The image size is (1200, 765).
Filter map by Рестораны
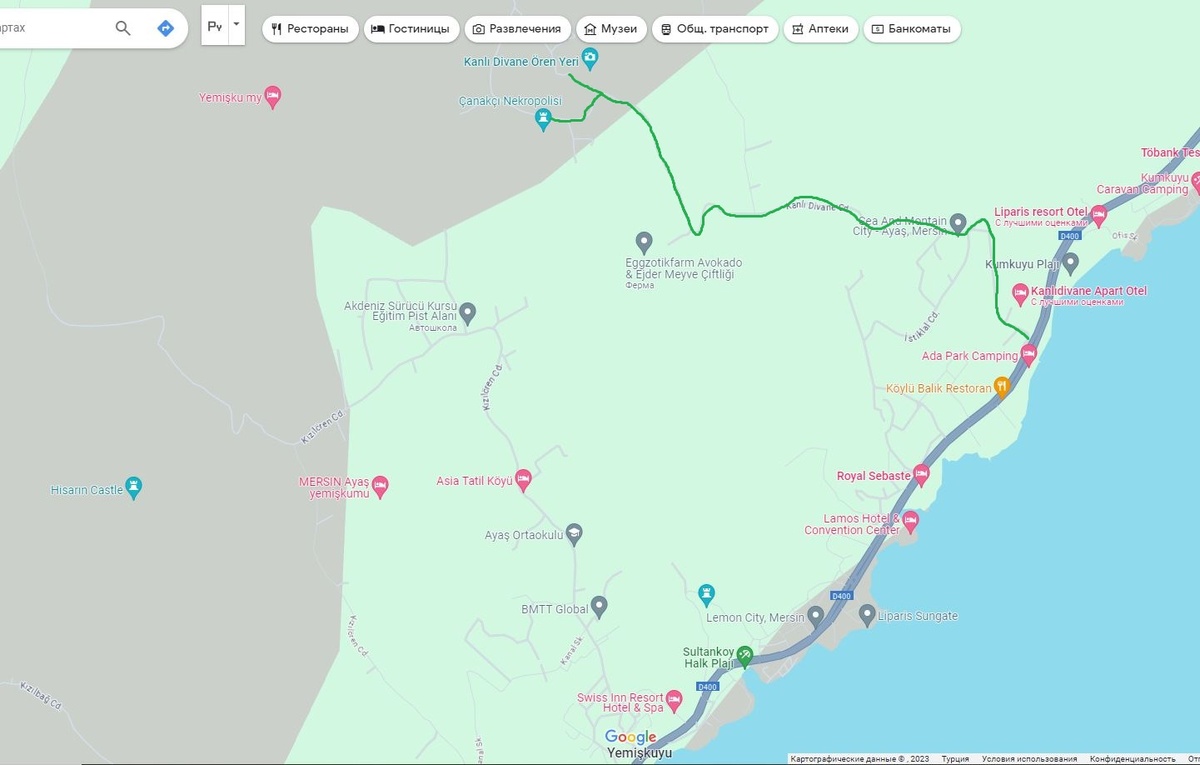(310, 29)
